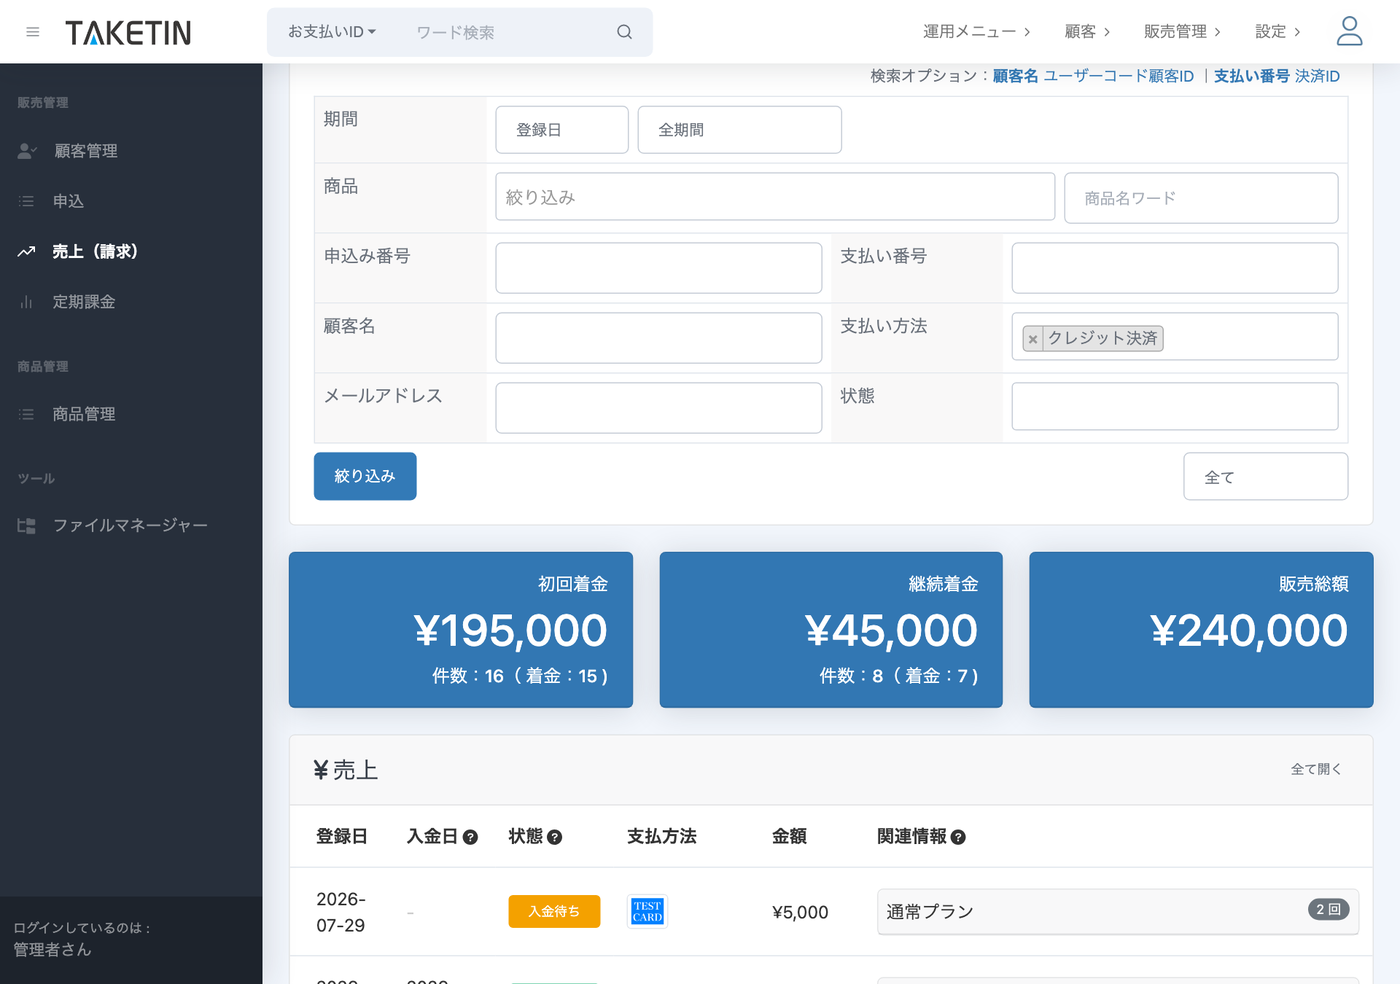Click the ファイルマネージャー folder icon

26,525
